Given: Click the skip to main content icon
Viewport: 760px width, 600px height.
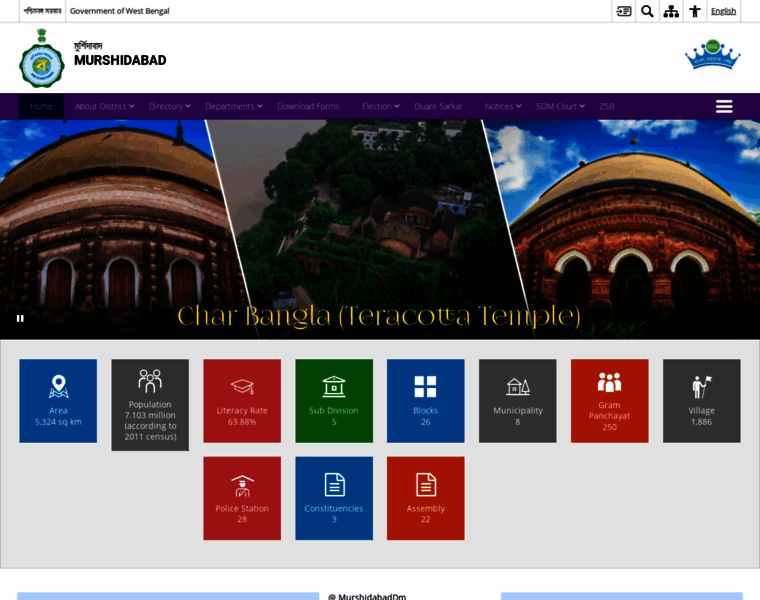Looking at the screenshot, I should 623,11.
